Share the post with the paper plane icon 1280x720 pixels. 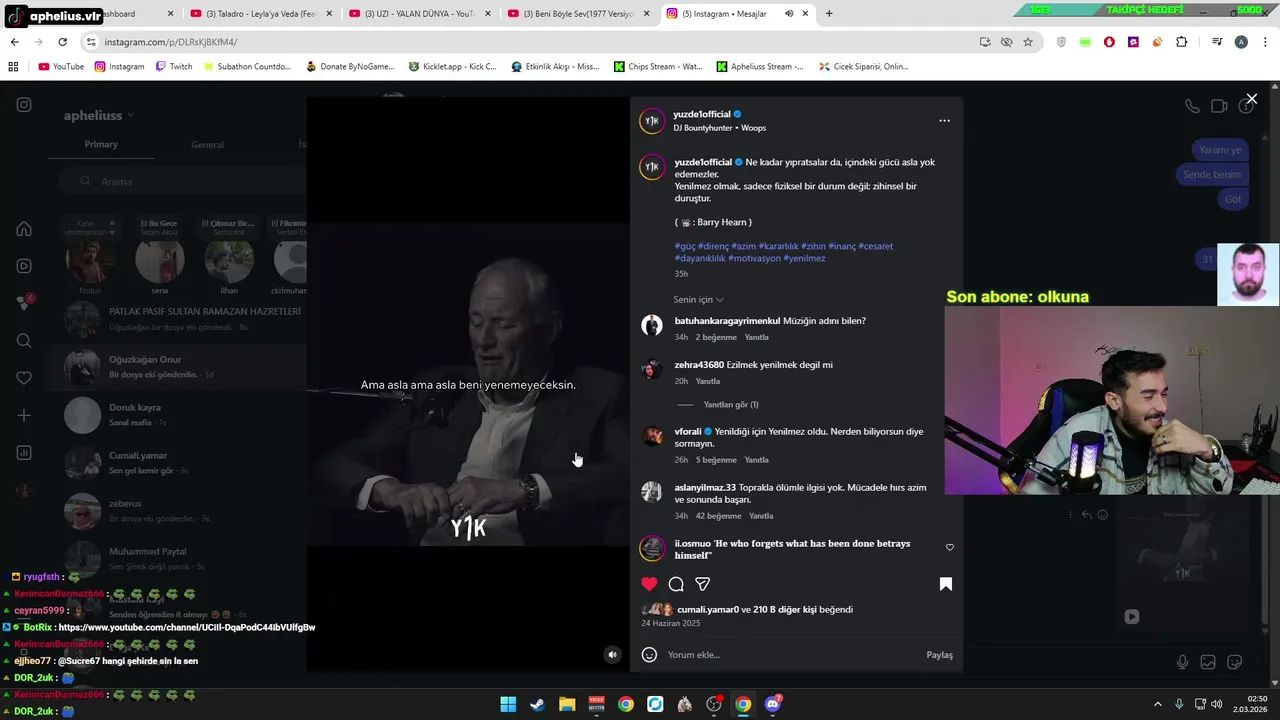[x=703, y=584]
